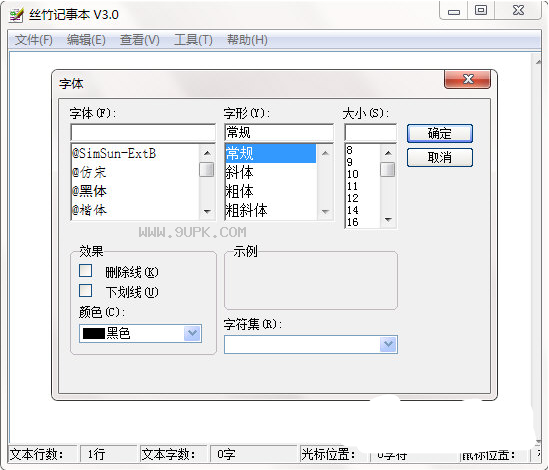Close the 丝竹记事本 main window

(x=518, y=11)
